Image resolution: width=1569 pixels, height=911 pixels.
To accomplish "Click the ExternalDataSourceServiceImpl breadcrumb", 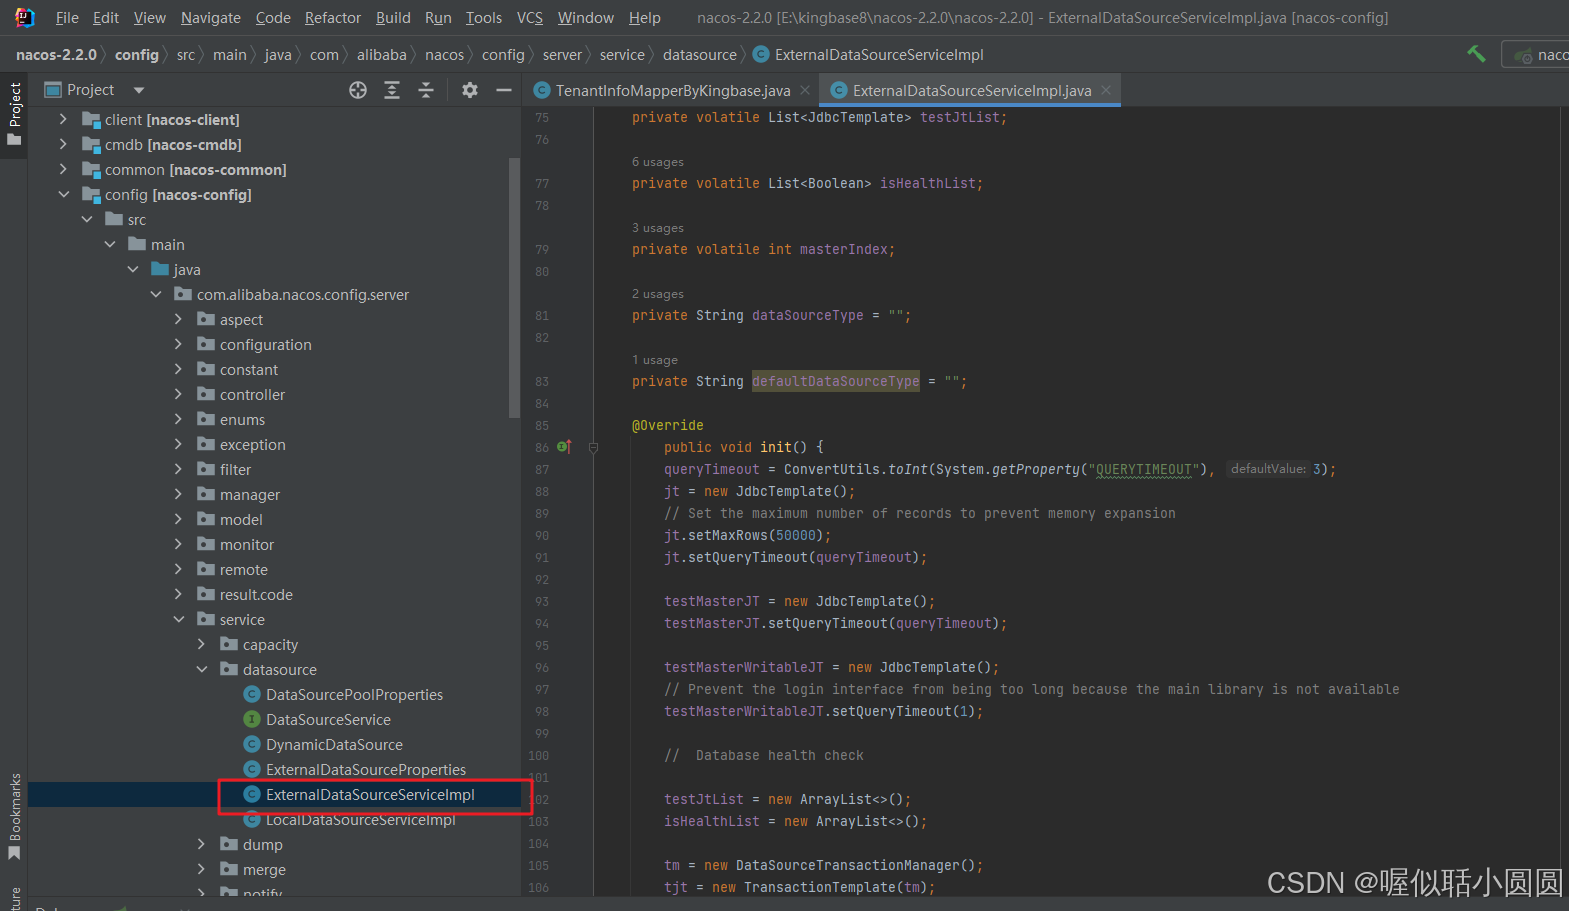I will (869, 55).
